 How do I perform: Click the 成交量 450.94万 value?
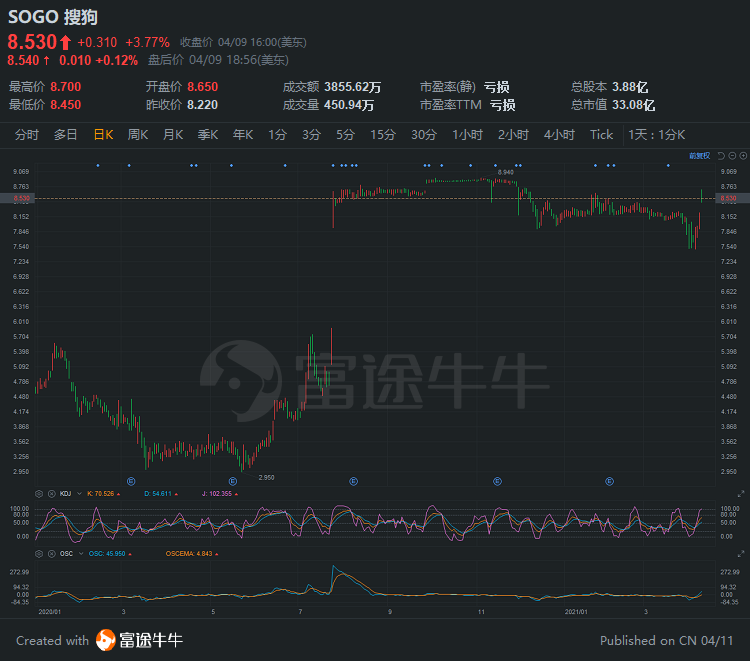tap(349, 105)
